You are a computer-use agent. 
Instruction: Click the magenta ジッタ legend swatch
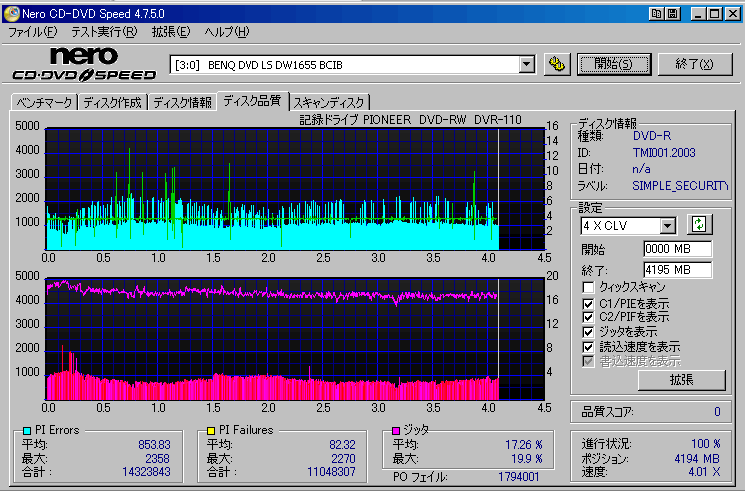click(x=396, y=431)
